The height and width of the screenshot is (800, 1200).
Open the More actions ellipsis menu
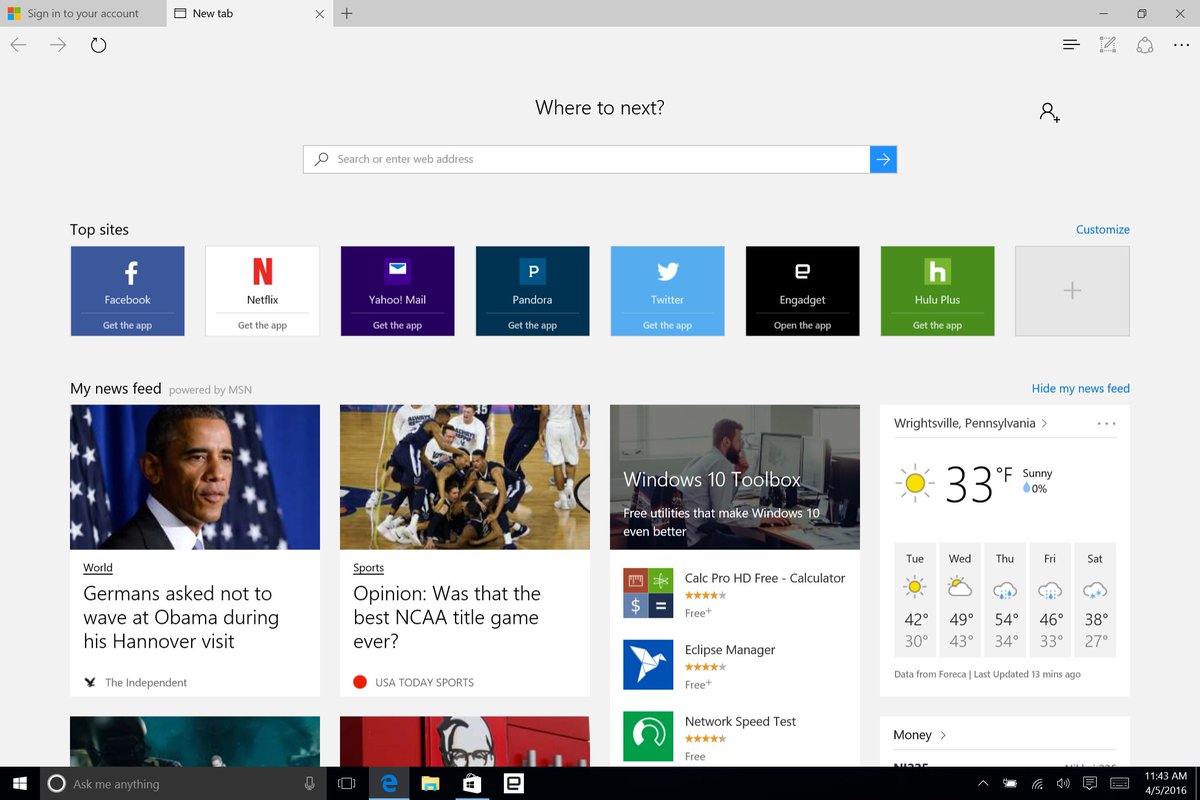coord(1182,45)
